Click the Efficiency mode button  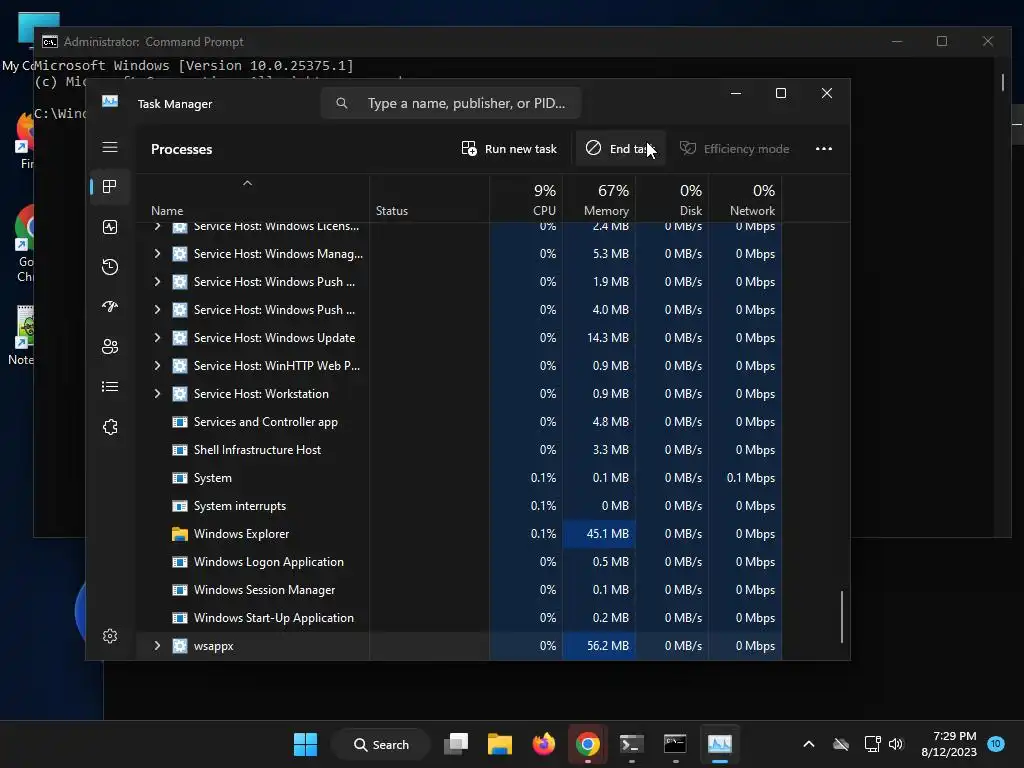point(735,149)
